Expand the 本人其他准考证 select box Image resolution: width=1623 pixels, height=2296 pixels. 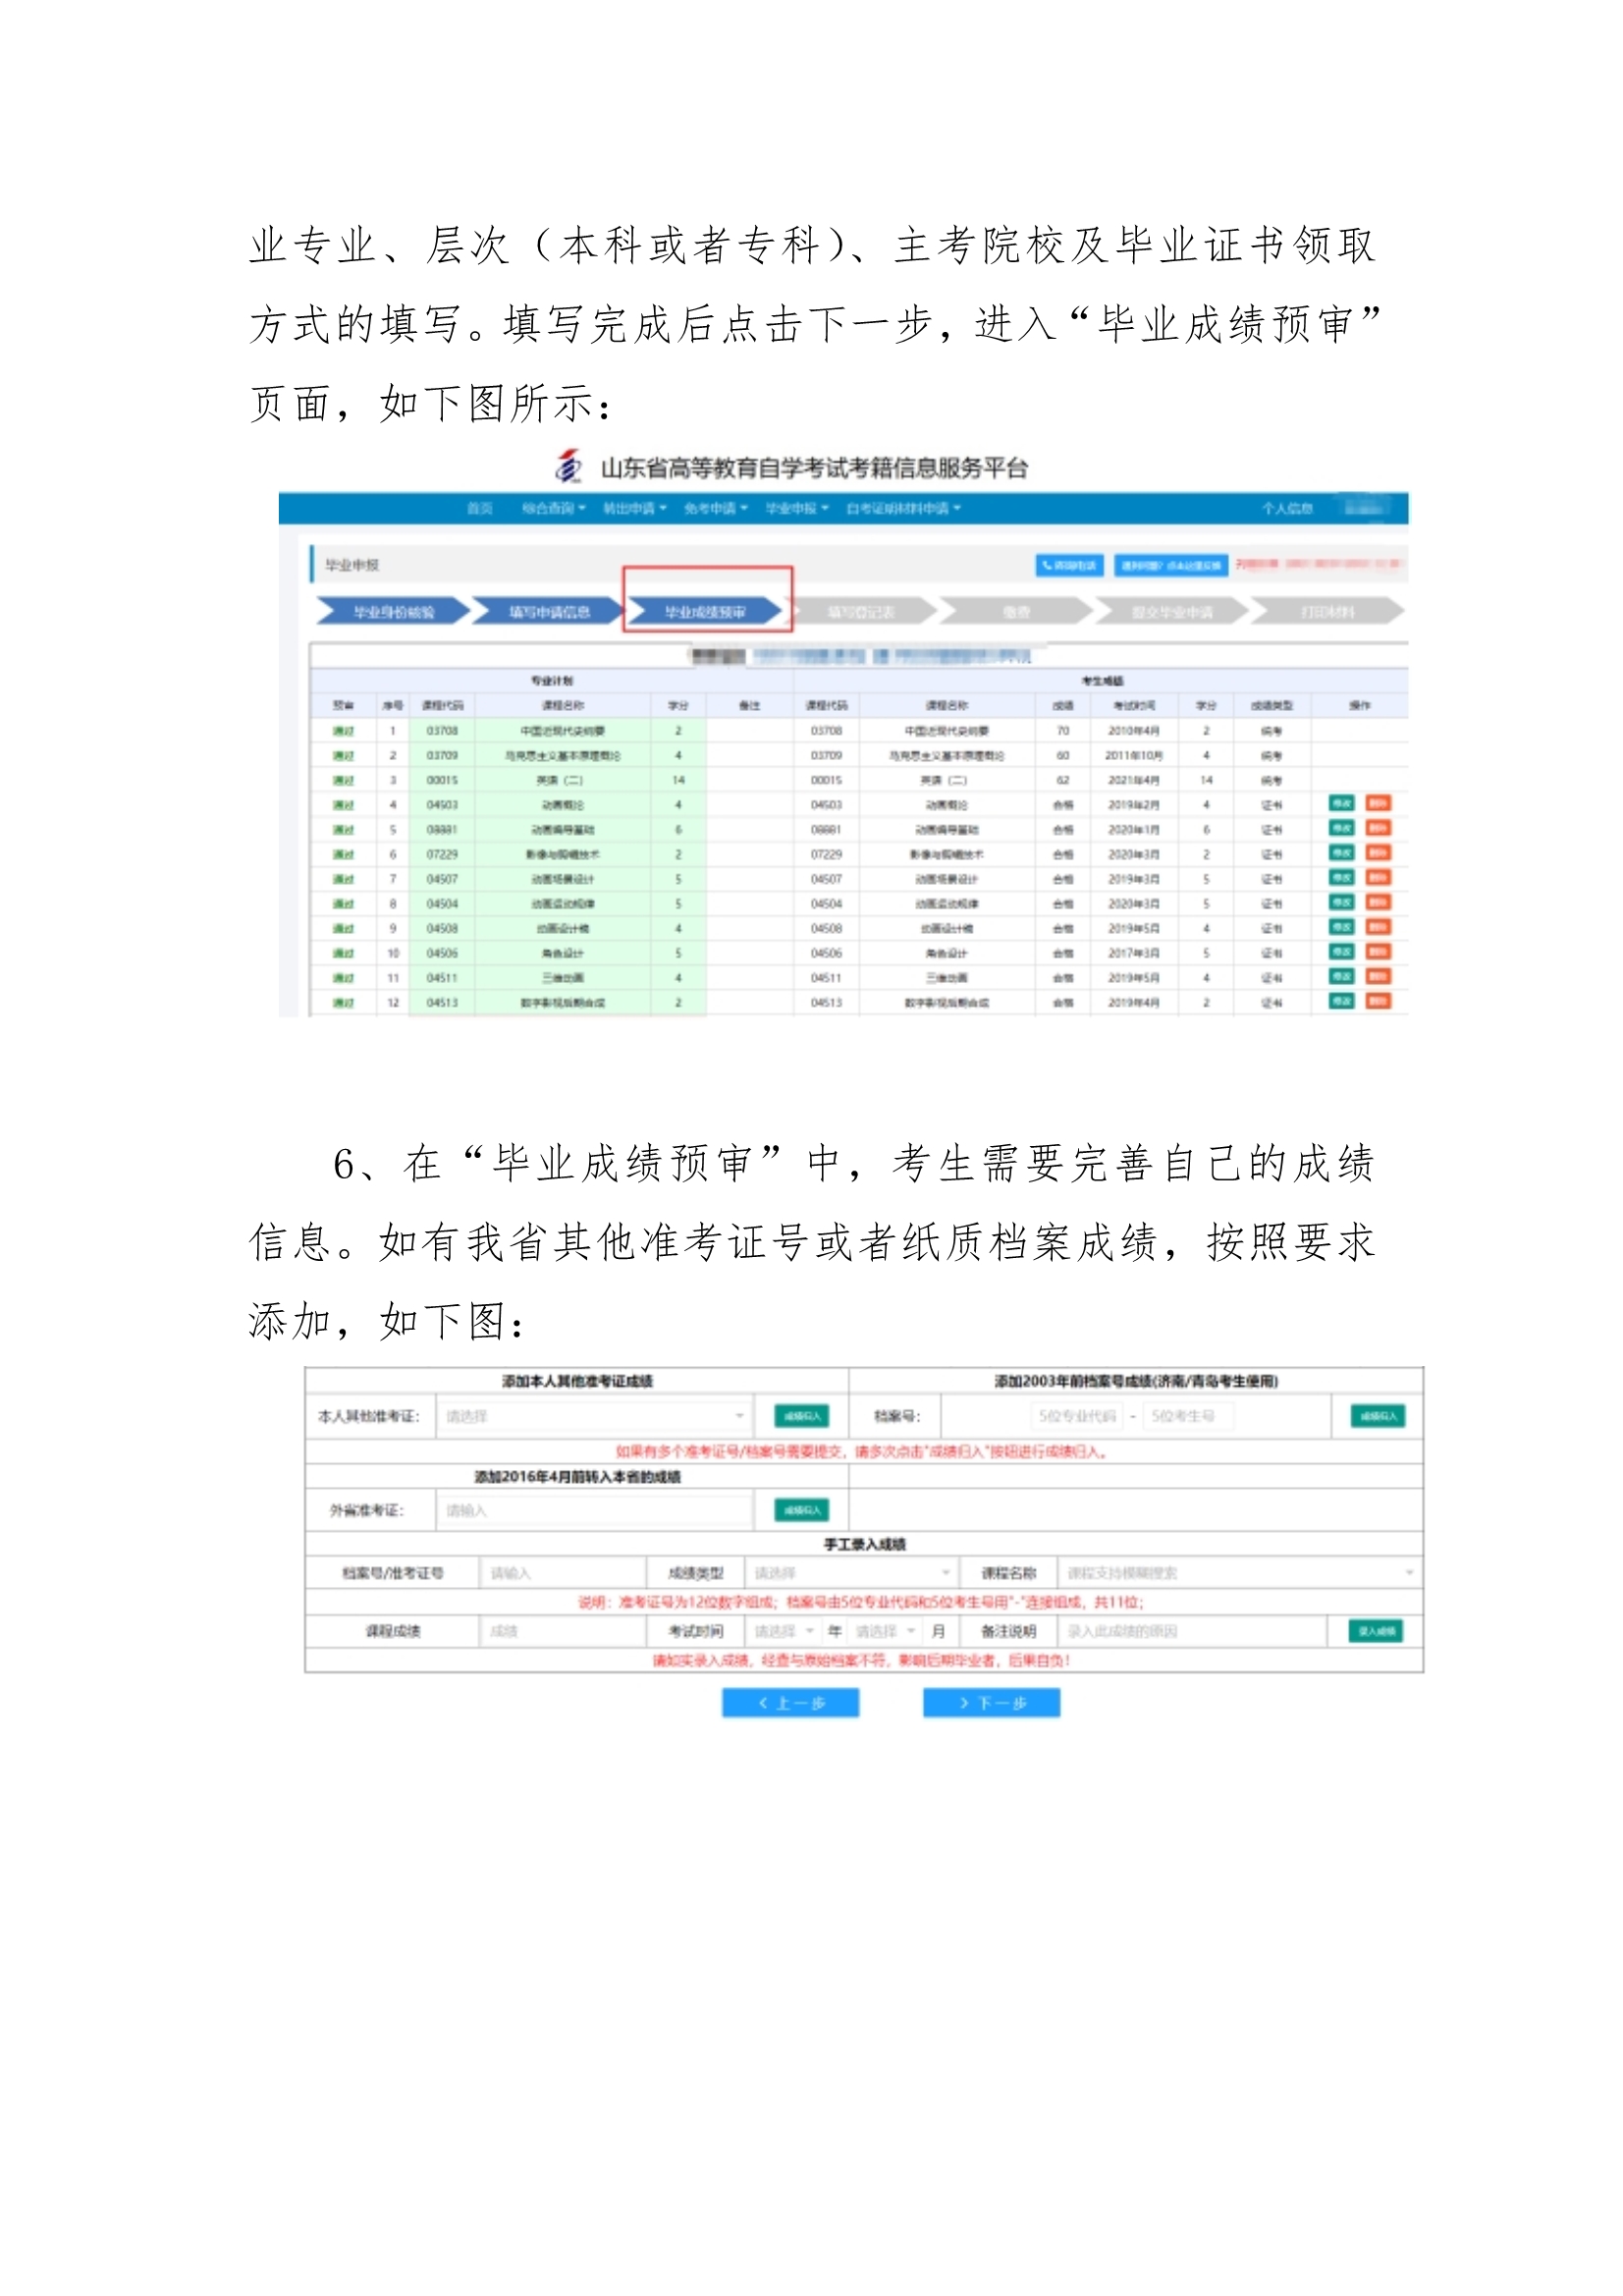594,1416
